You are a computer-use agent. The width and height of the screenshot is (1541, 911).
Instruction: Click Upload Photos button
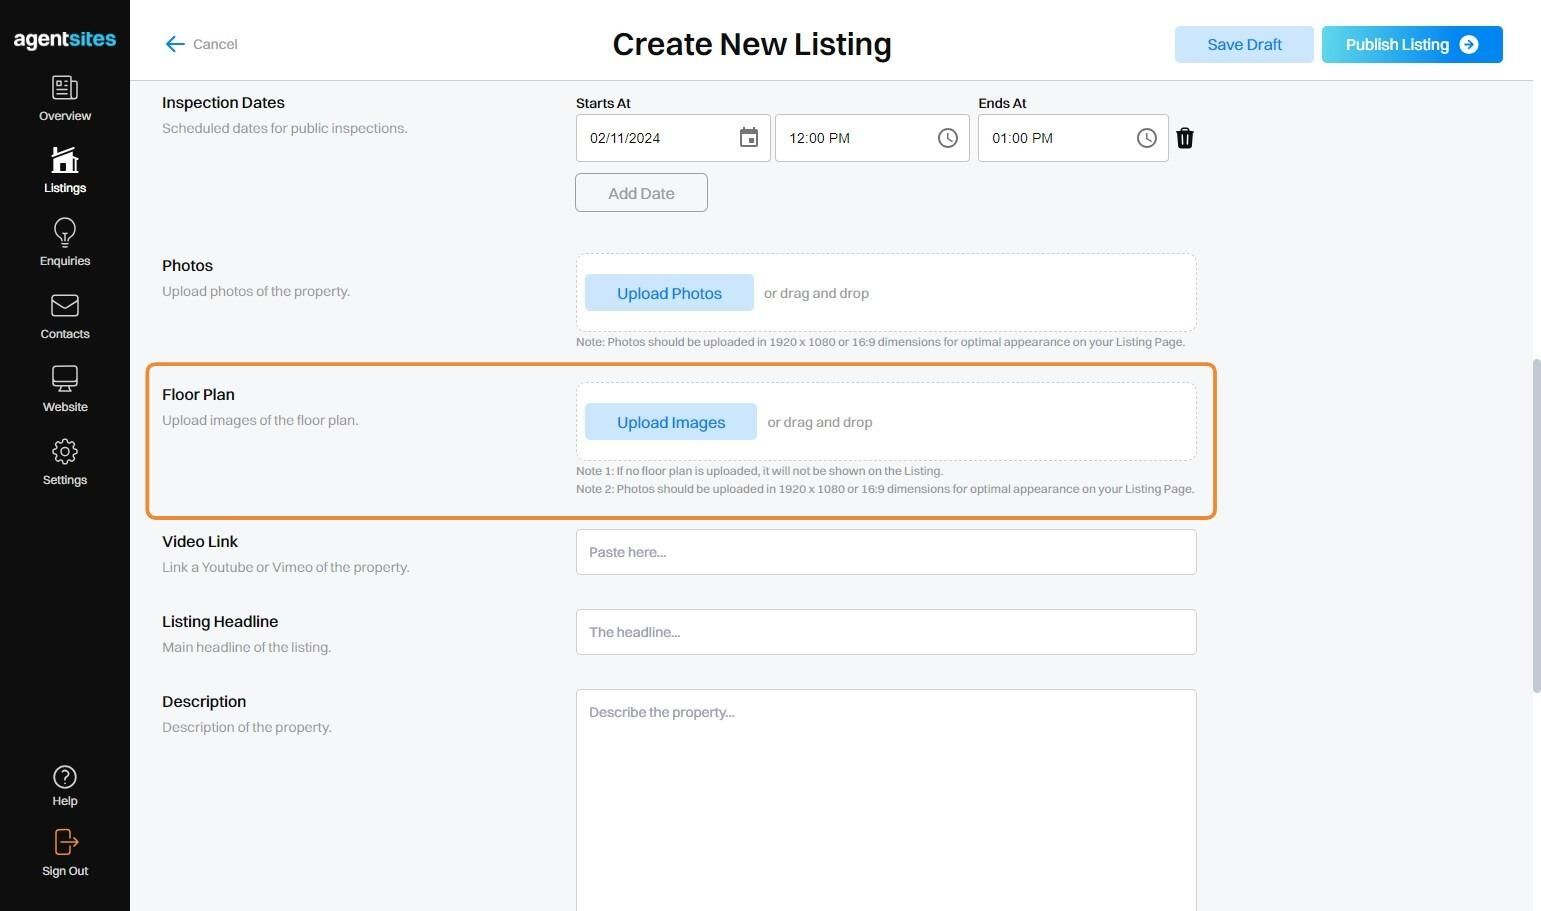(669, 293)
